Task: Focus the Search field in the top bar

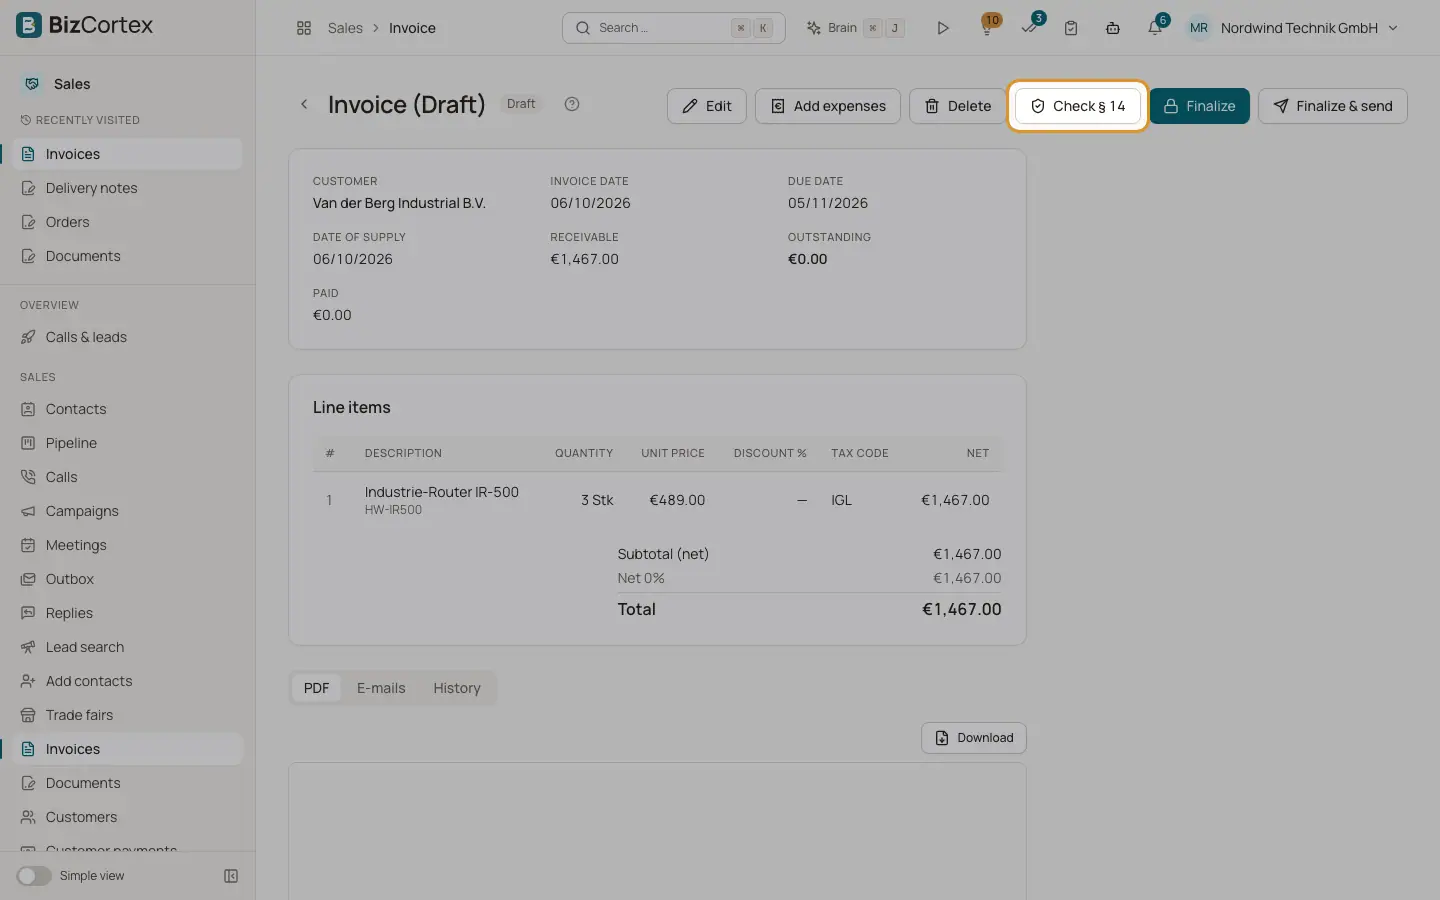Action: pos(674,28)
